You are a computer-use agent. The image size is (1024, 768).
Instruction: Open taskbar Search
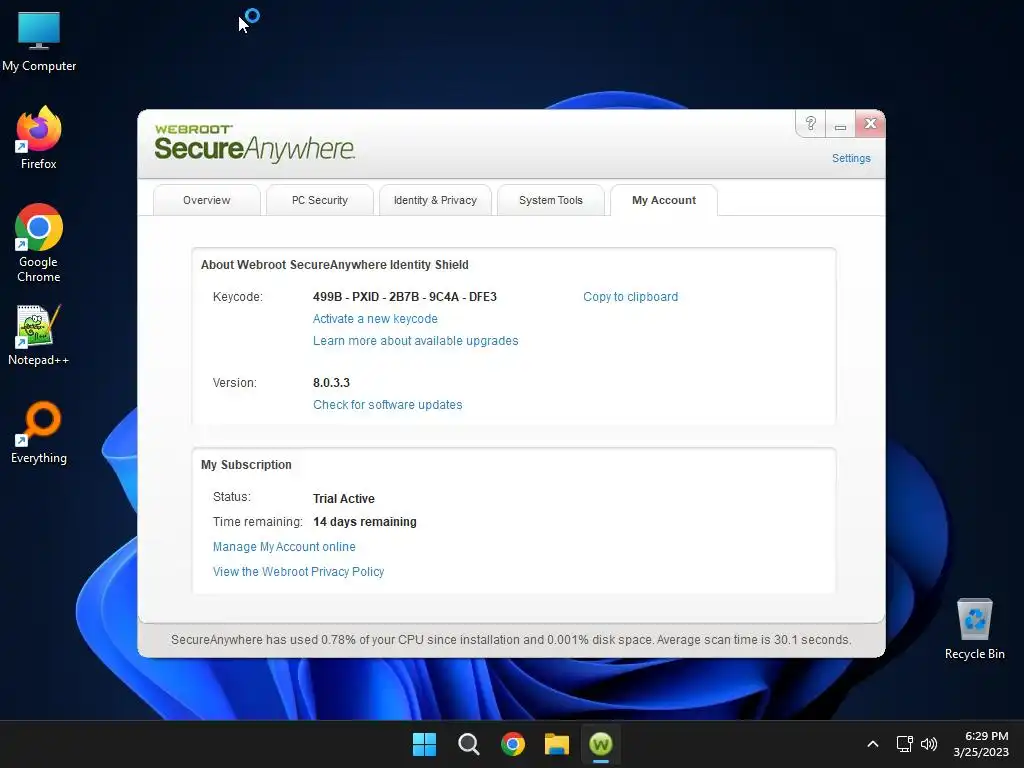tap(469, 744)
